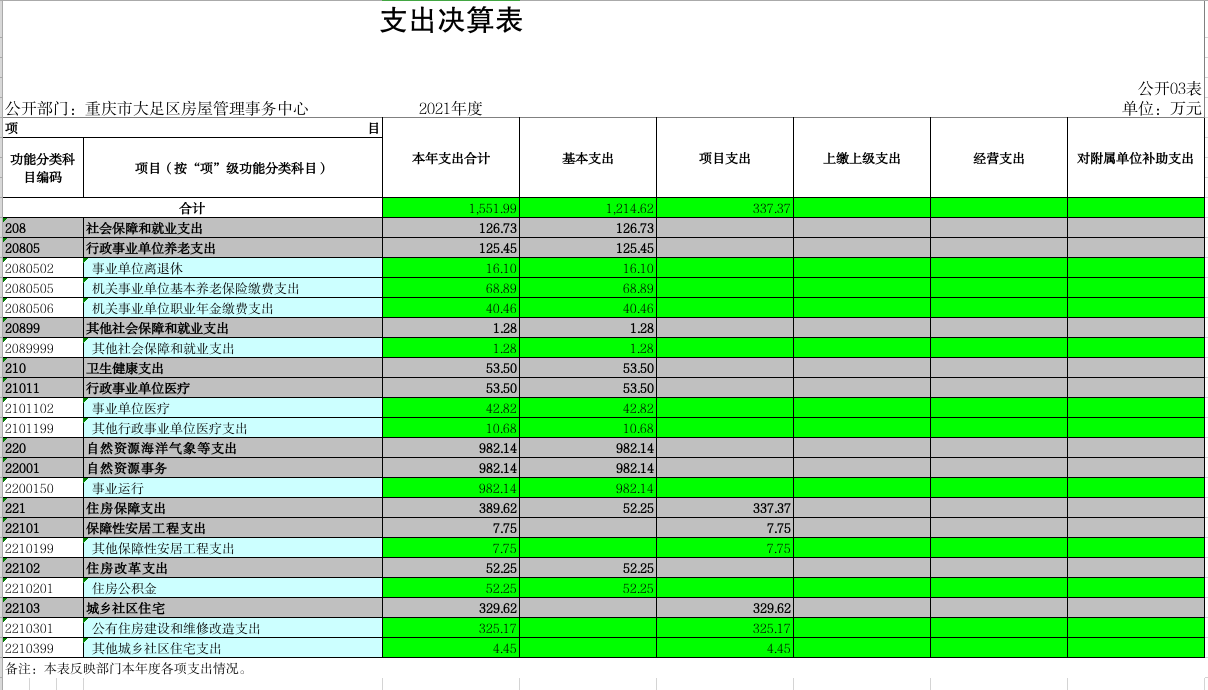1208x690 pixels.
Task: Click the '卫生健康支出' cell
Action: click(x=233, y=368)
